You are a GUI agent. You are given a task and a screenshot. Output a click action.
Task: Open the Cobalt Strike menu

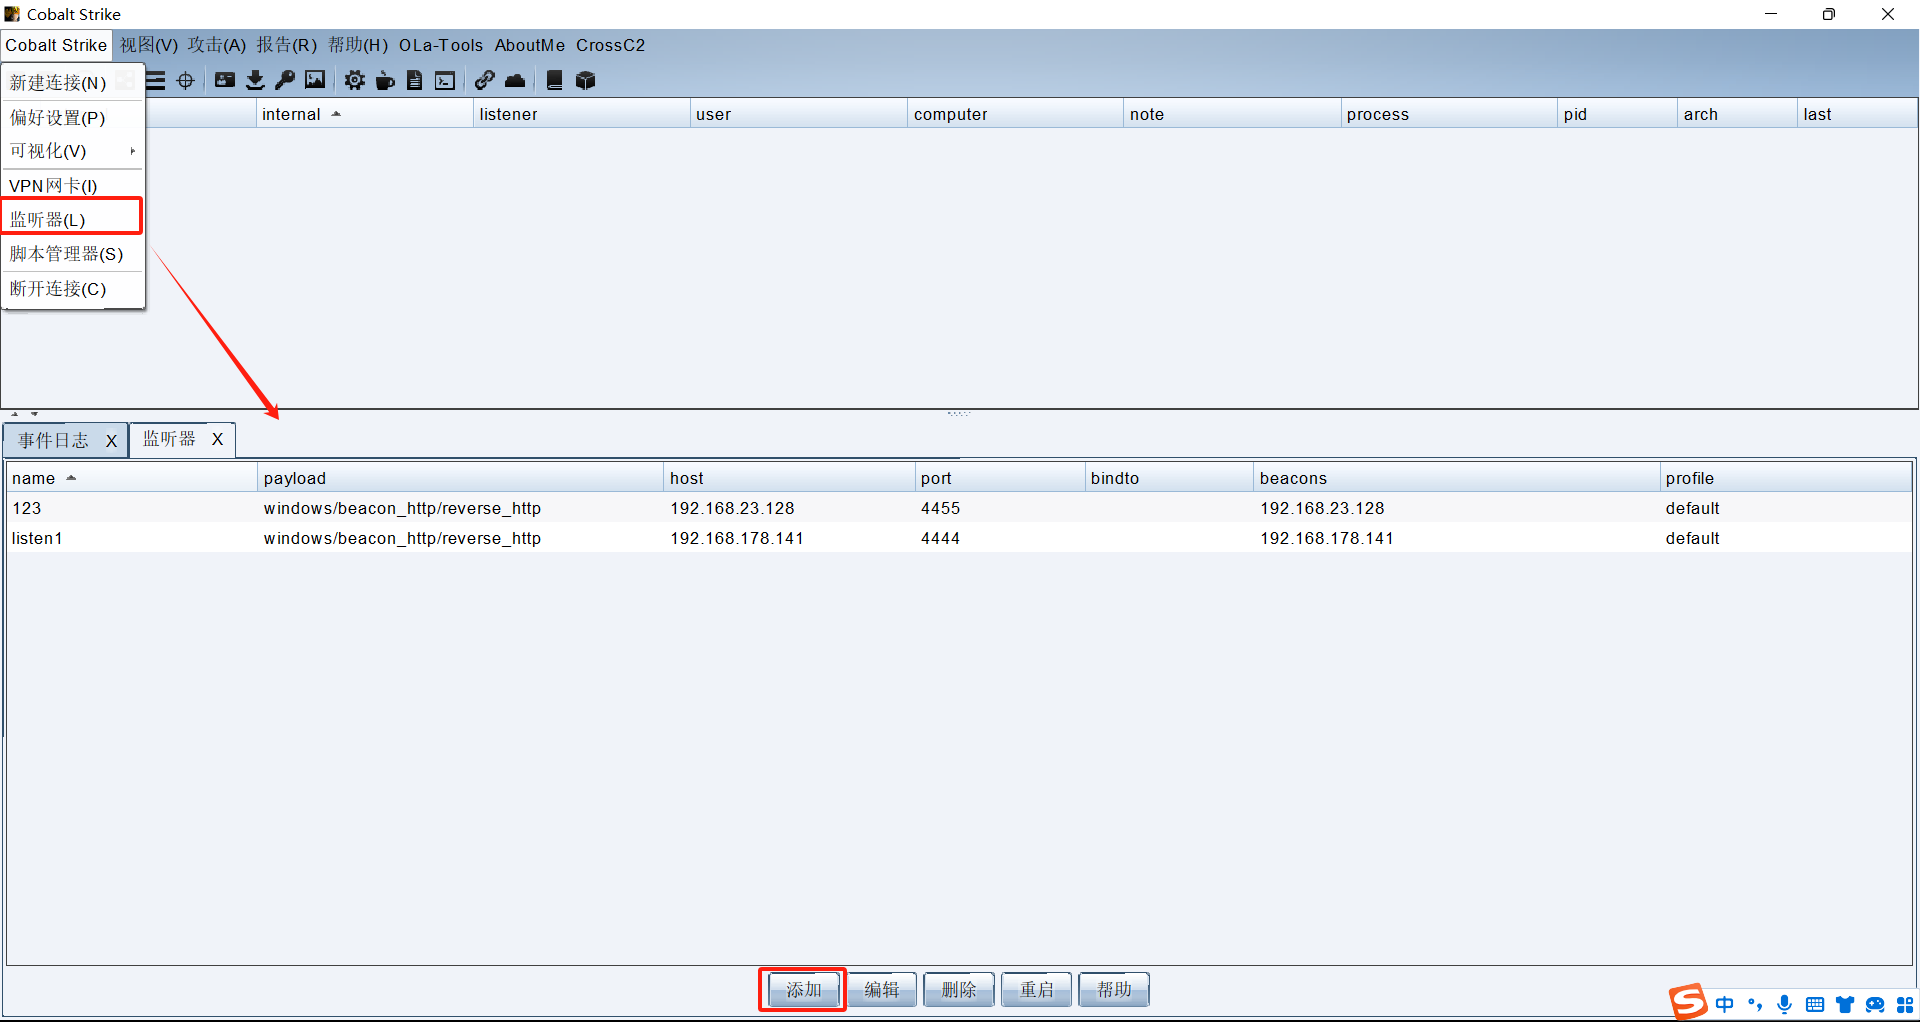[x=56, y=45]
